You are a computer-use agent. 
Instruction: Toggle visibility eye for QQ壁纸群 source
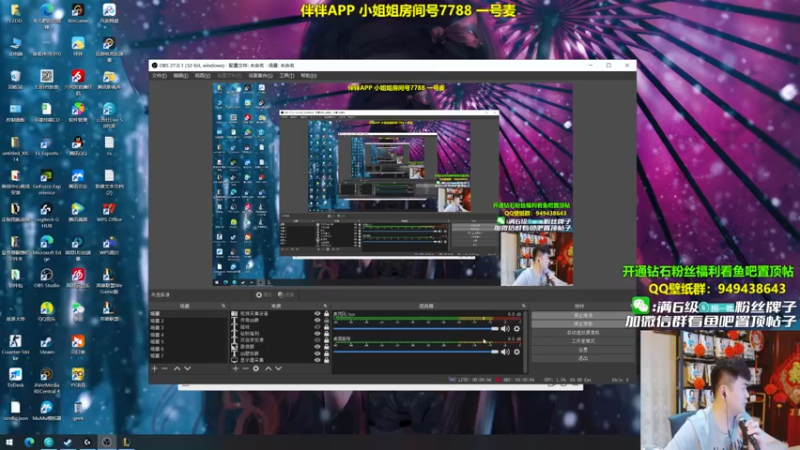tap(317, 354)
